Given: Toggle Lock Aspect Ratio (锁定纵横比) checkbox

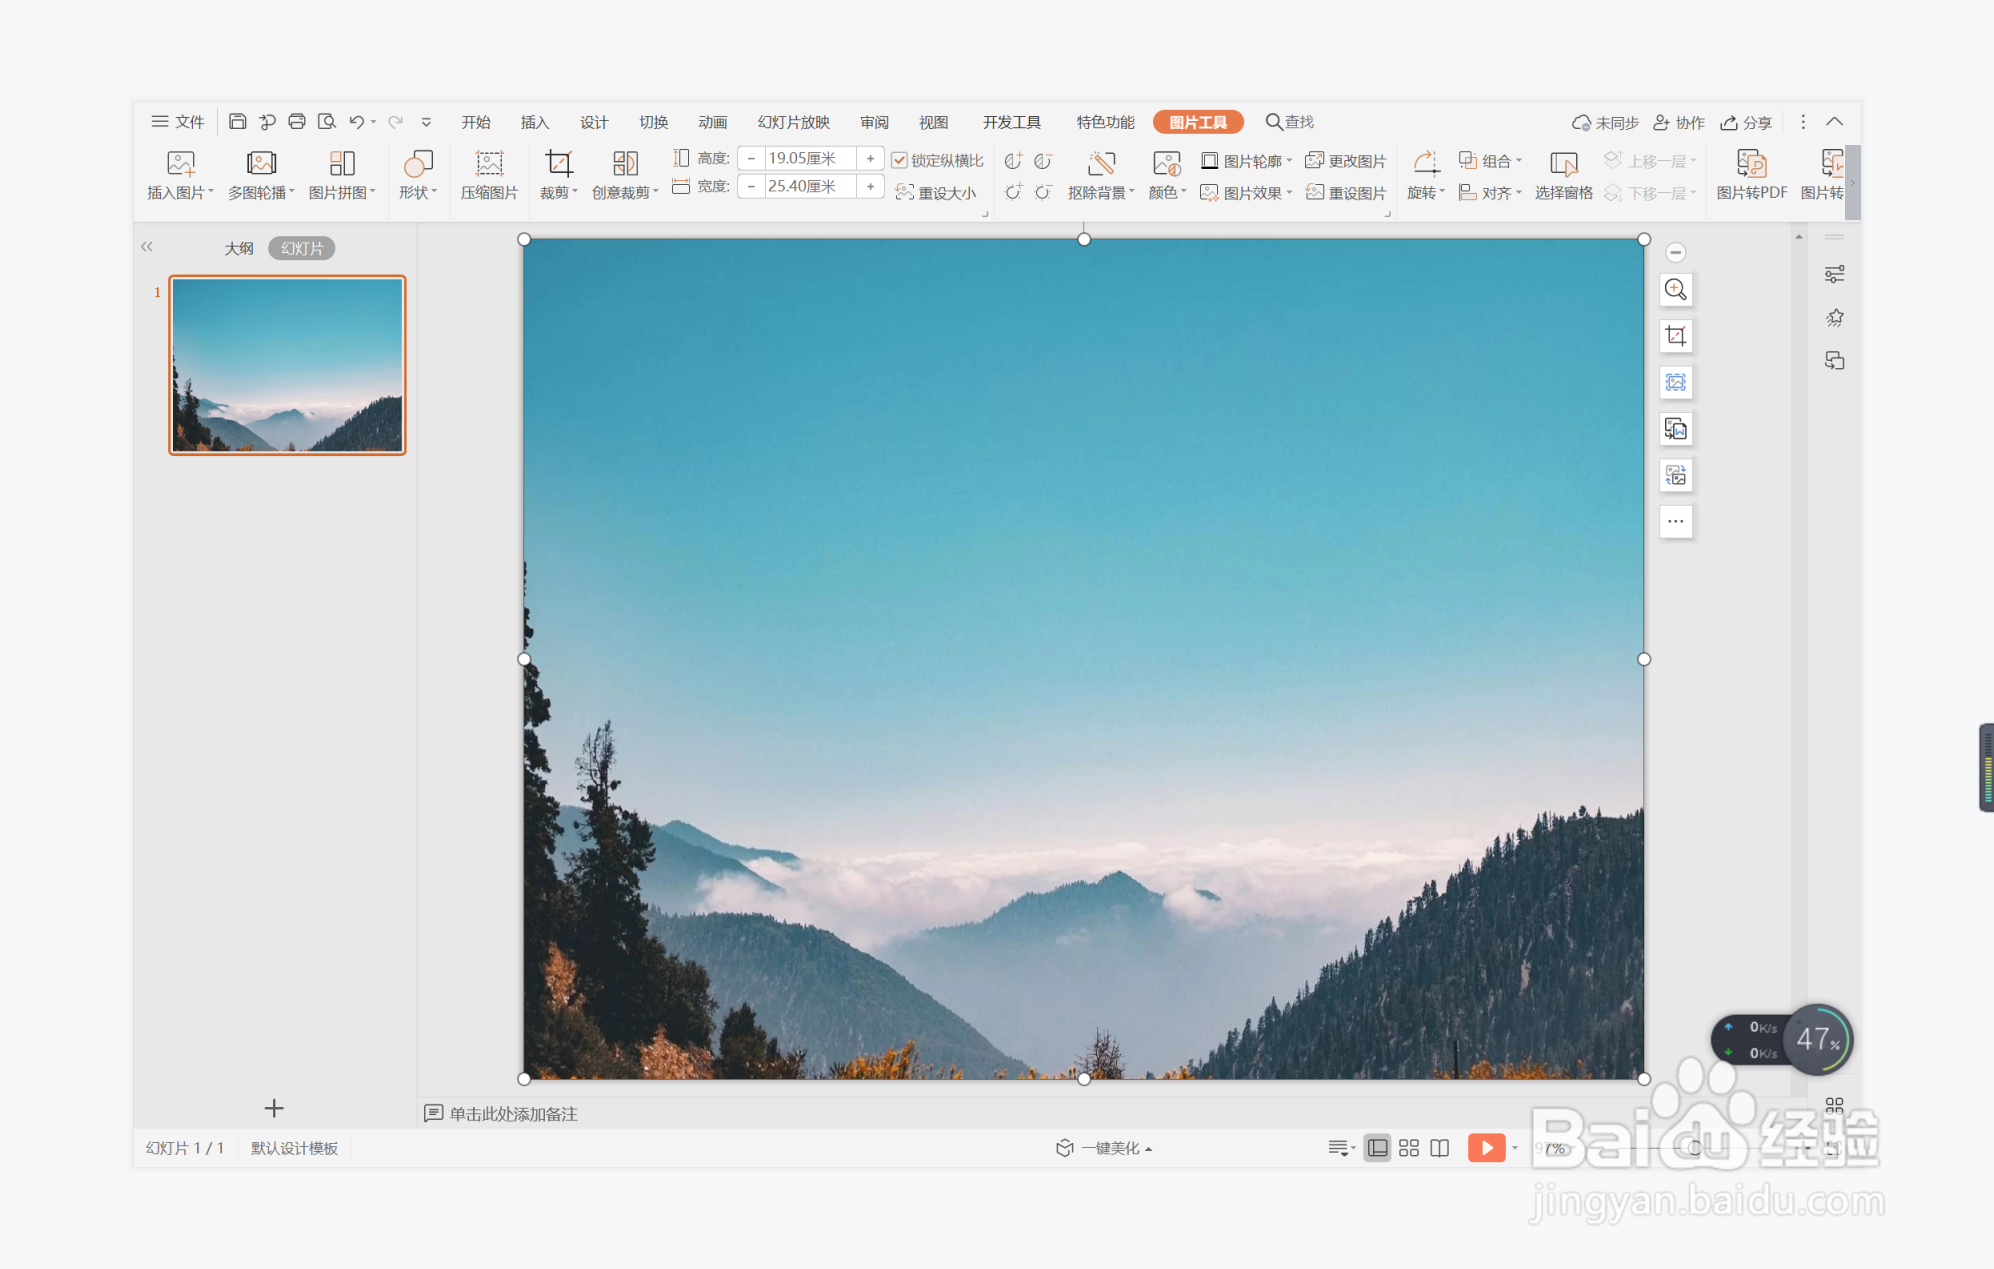Looking at the screenshot, I should click(900, 160).
